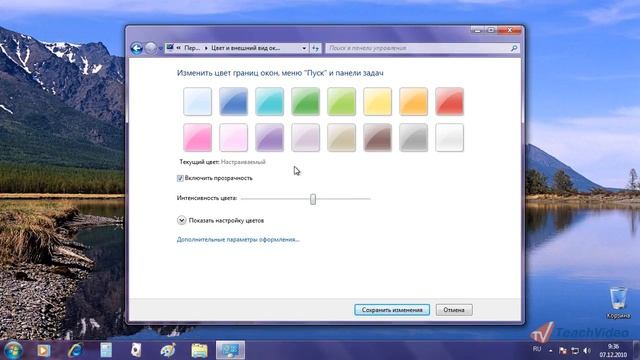Show hidden tray icons arrow
This screenshot has width=640, height=360.
tap(551, 351)
